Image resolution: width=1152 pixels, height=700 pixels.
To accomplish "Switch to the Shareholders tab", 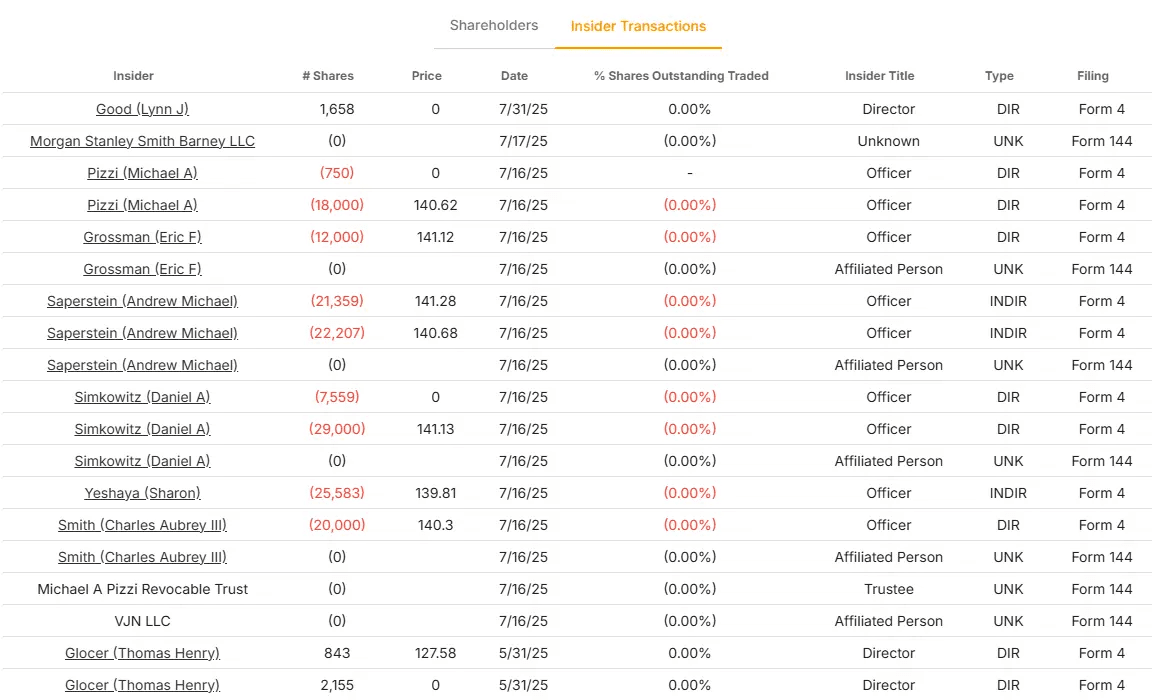I will point(494,26).
